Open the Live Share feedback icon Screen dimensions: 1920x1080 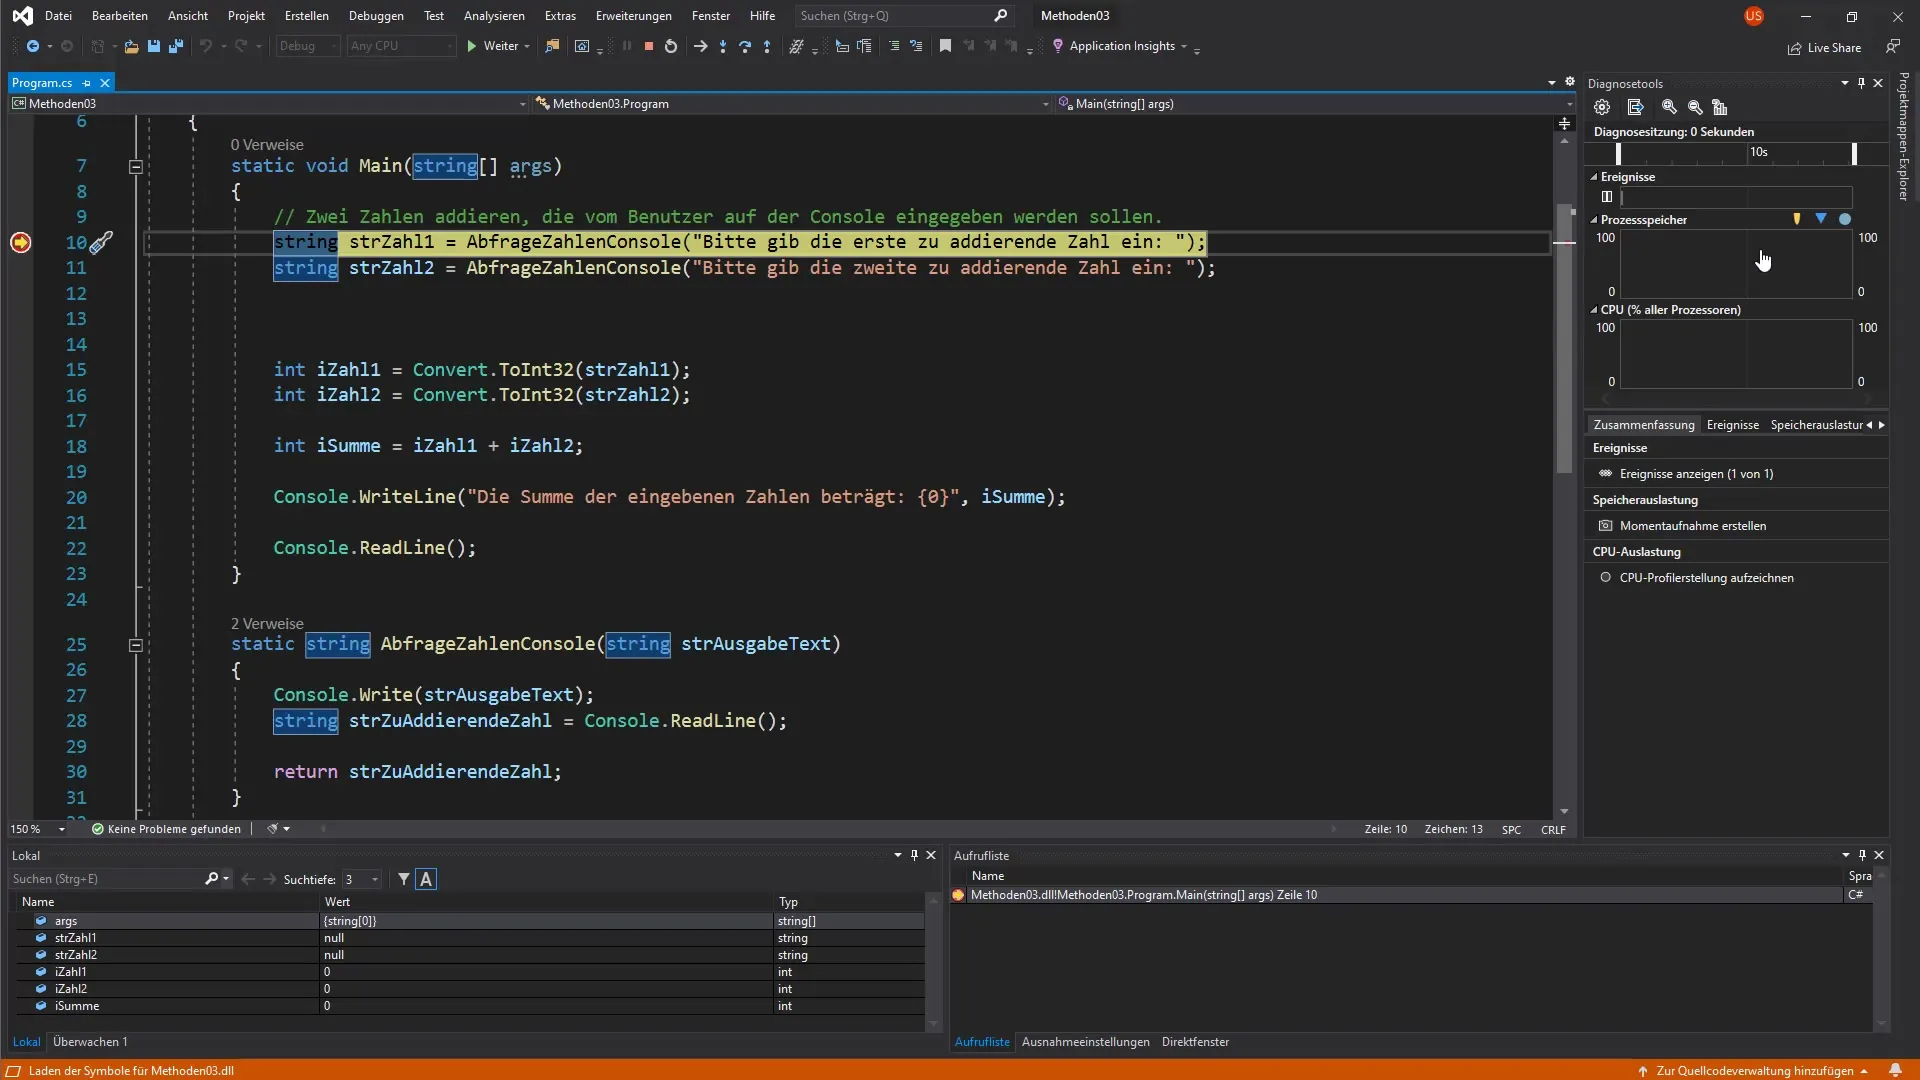coord(1893,47)
